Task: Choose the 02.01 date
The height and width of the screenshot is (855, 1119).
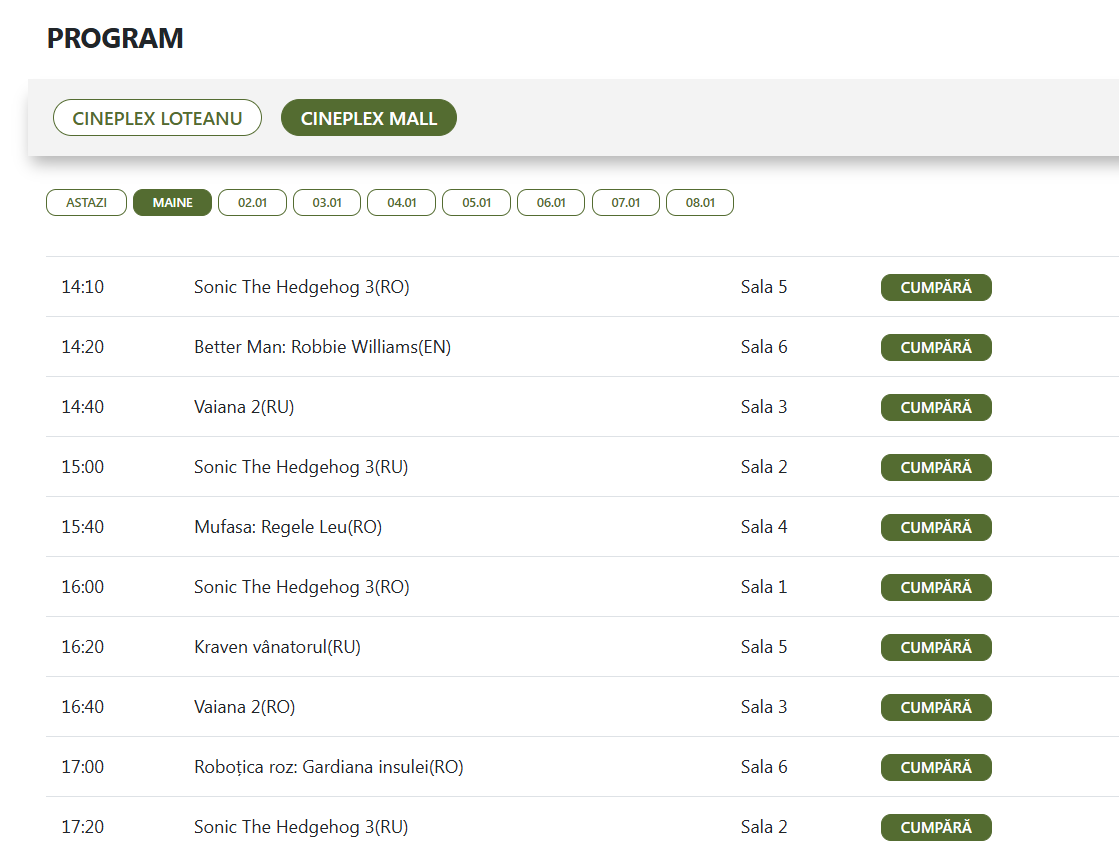Action: (253, 203)
